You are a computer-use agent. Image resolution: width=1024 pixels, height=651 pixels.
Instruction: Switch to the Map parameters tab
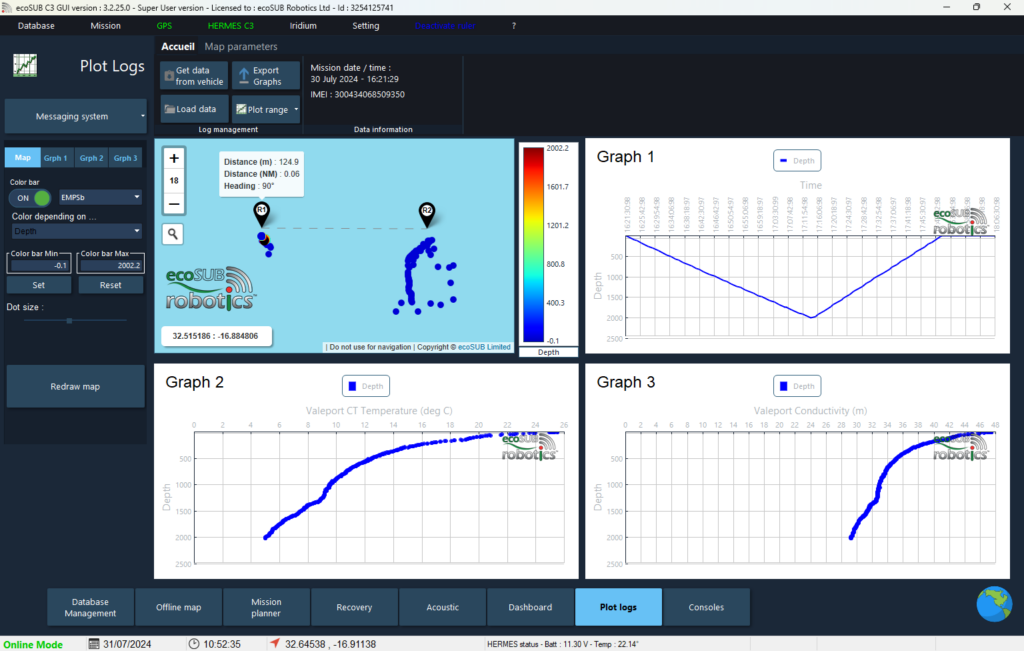click(241, 47)
